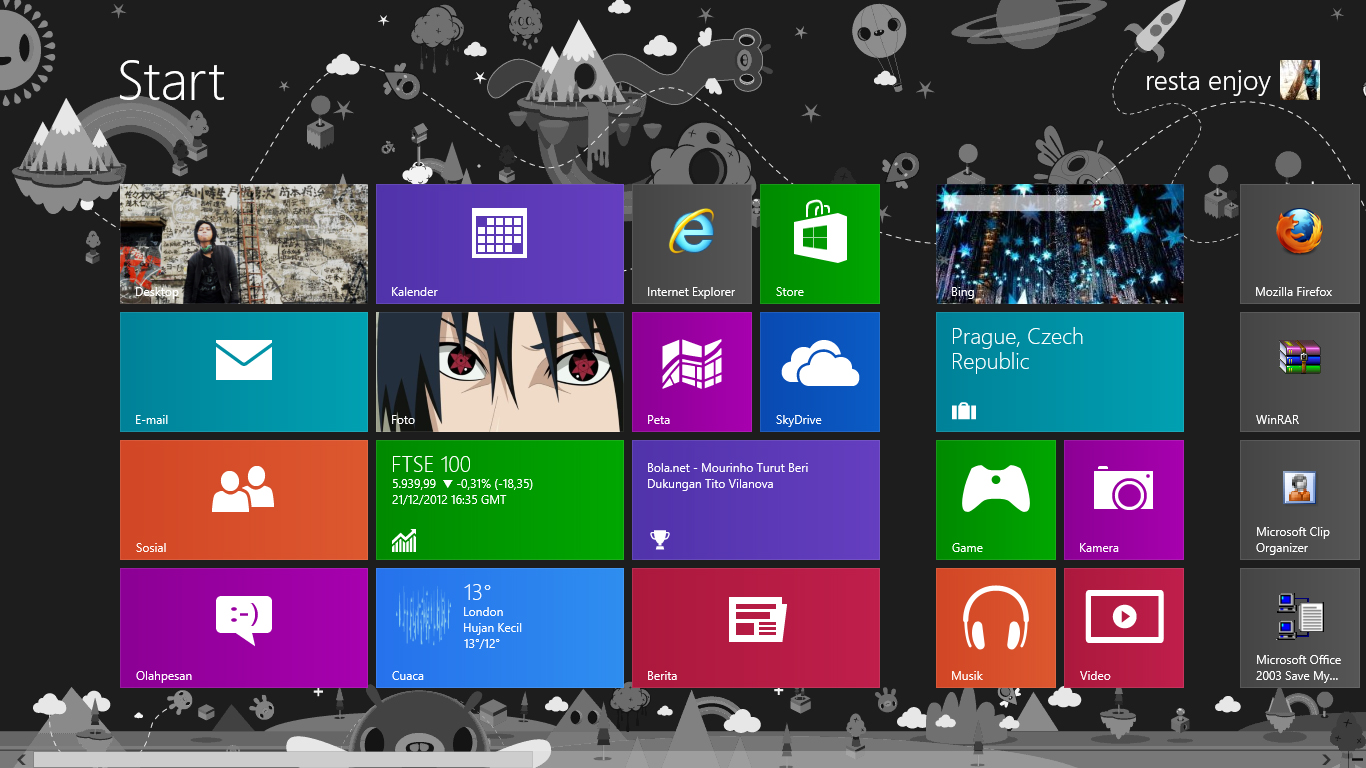Viewport: 1366px width, 768px height.
Task: Open the Sosial people tile
Action: click(244, 500)
